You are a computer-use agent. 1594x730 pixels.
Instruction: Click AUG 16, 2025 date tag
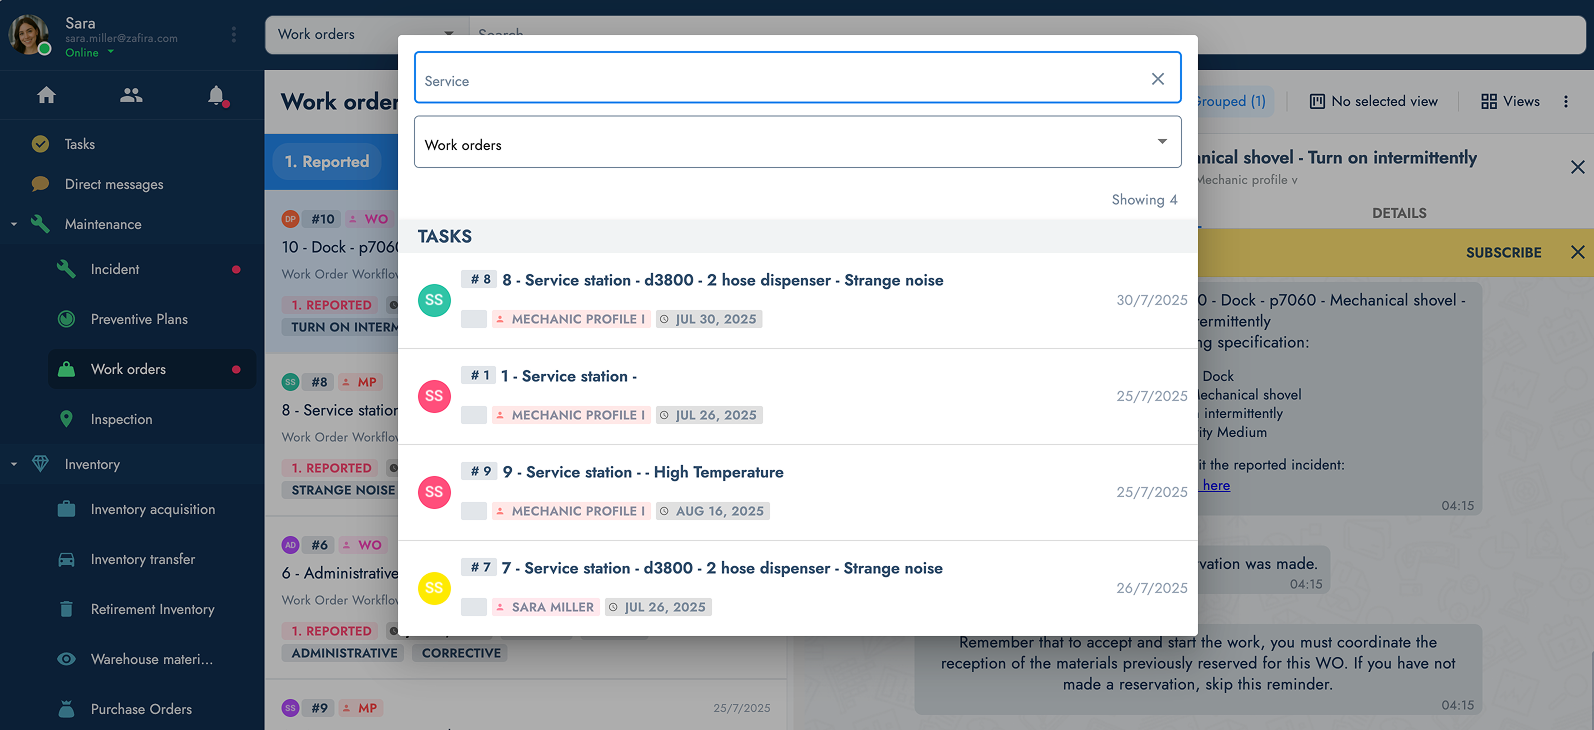click(x=712, y=511)
